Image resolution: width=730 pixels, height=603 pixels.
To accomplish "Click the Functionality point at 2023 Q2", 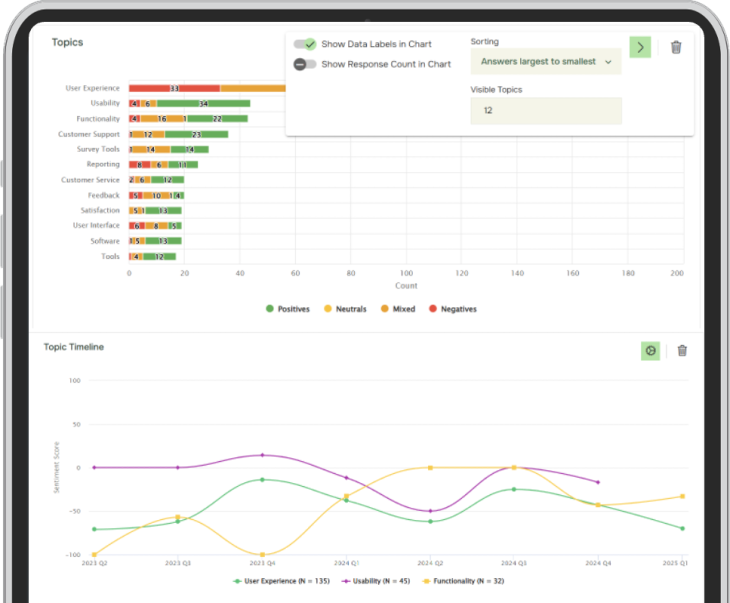I will 95,555.
